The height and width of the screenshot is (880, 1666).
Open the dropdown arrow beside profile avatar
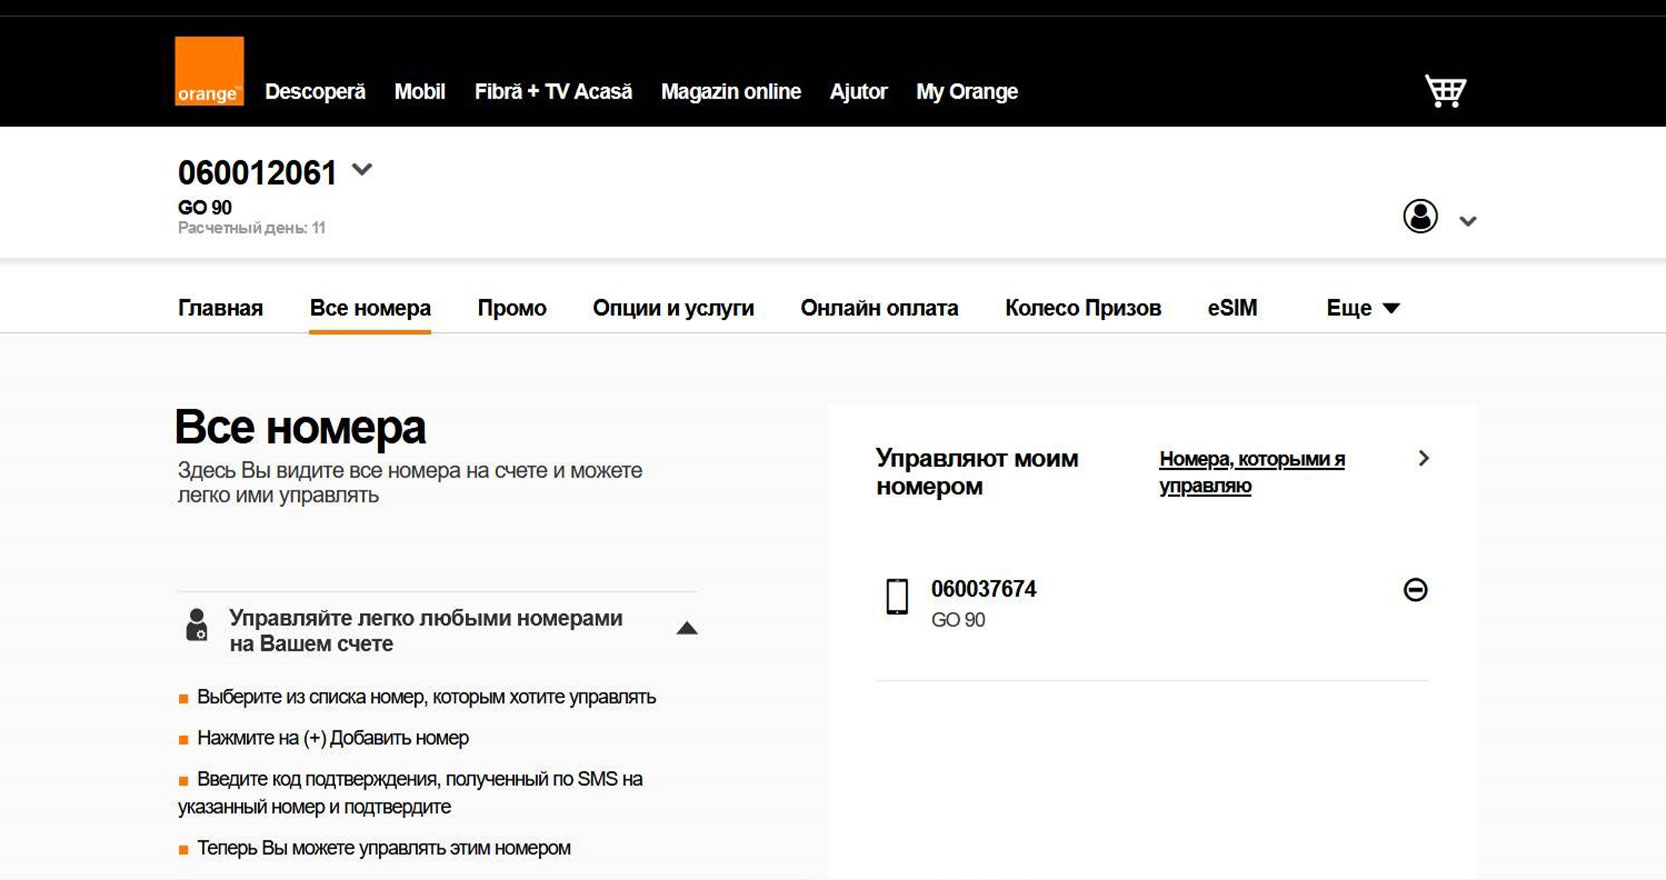point(1467,221)
